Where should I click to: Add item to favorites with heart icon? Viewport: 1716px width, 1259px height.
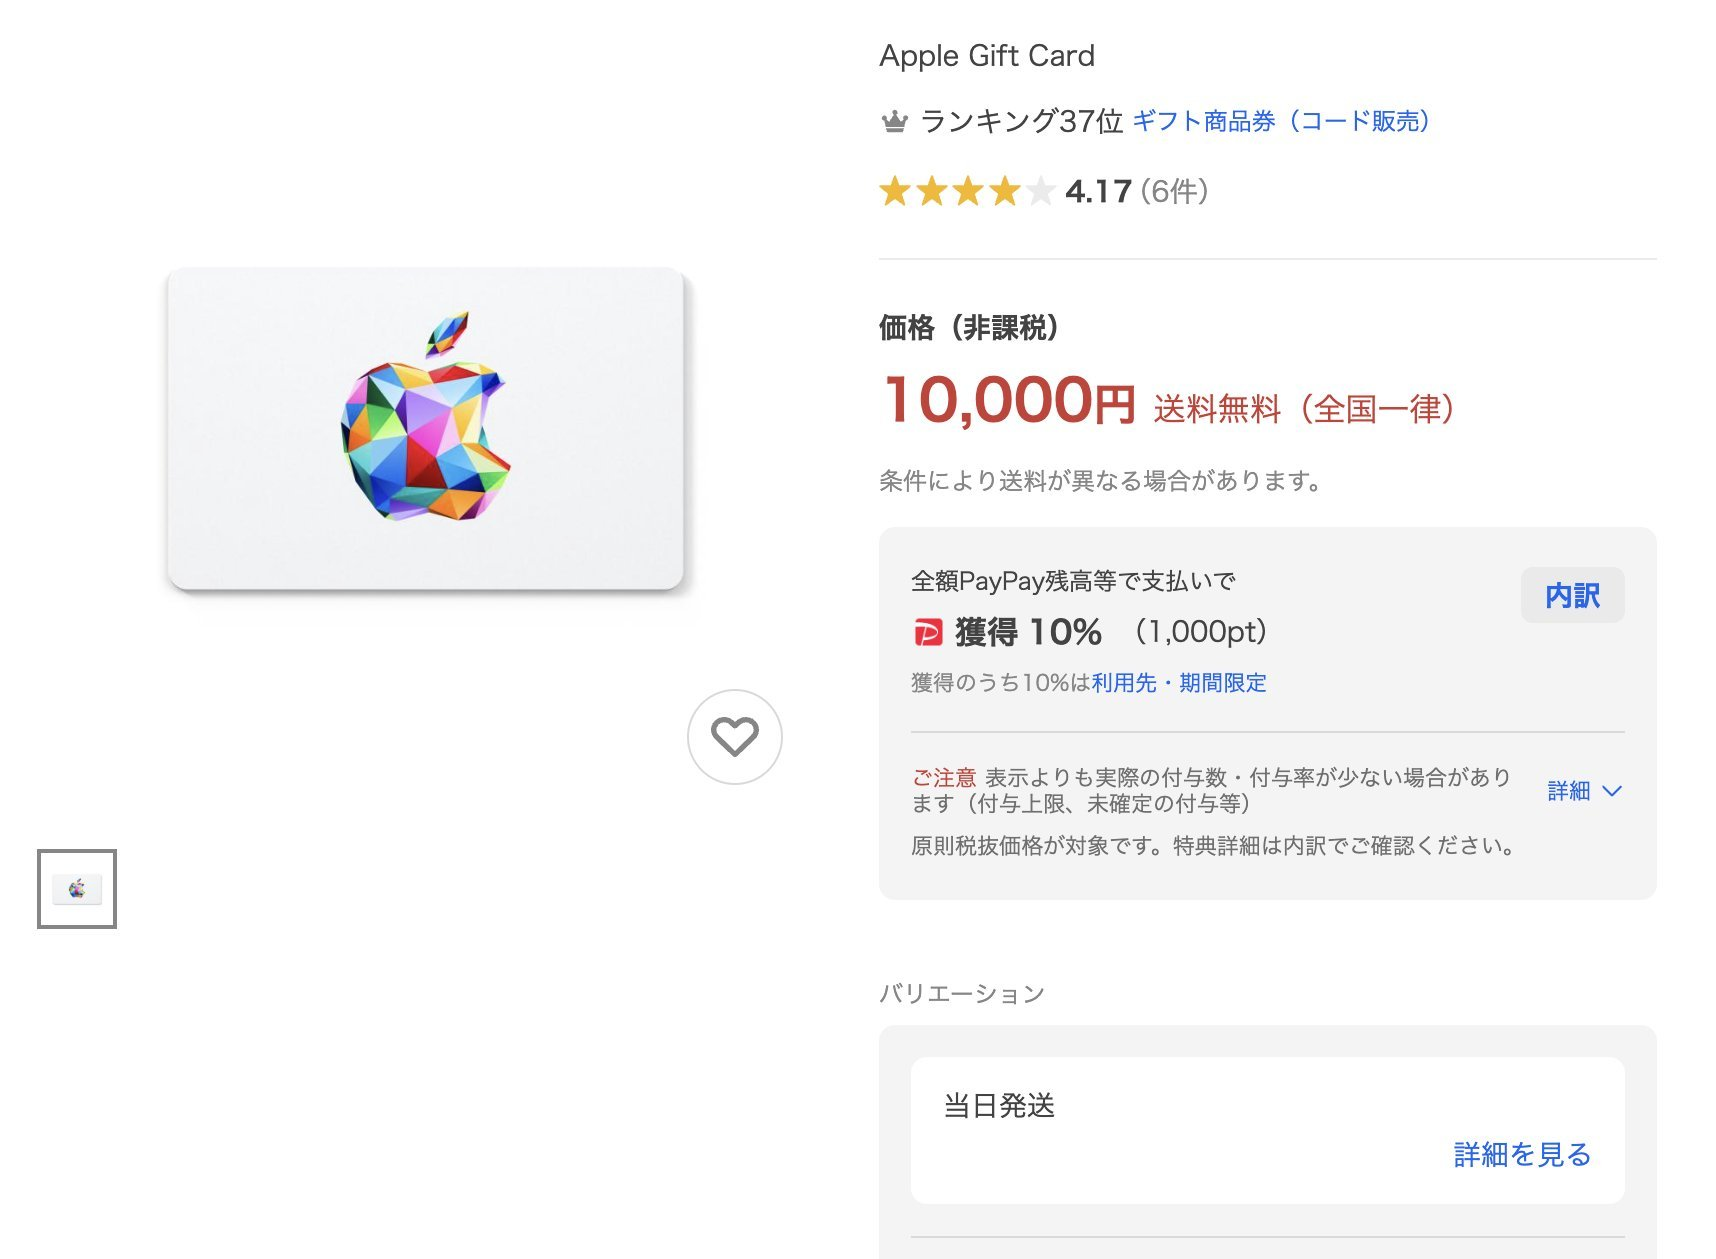[x=734, y=737]
